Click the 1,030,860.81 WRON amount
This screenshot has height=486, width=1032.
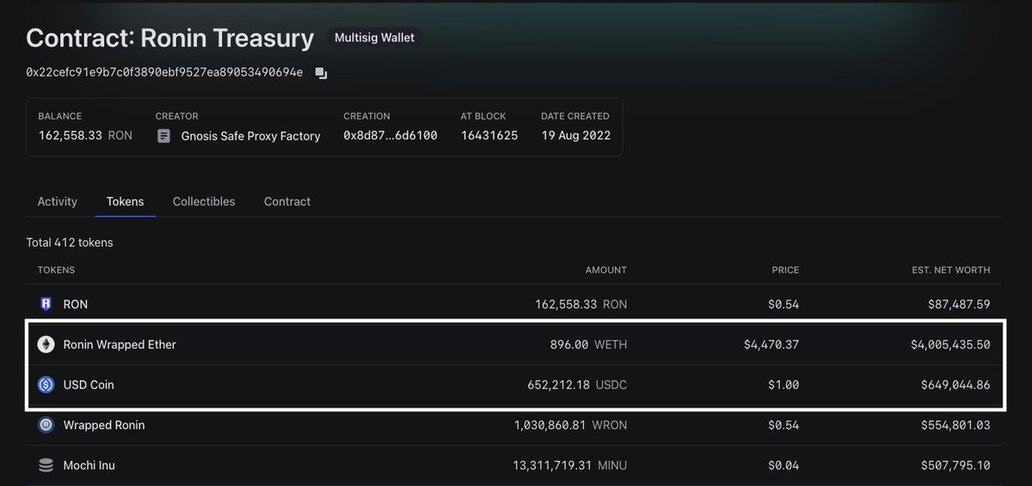tap(571, 425)
